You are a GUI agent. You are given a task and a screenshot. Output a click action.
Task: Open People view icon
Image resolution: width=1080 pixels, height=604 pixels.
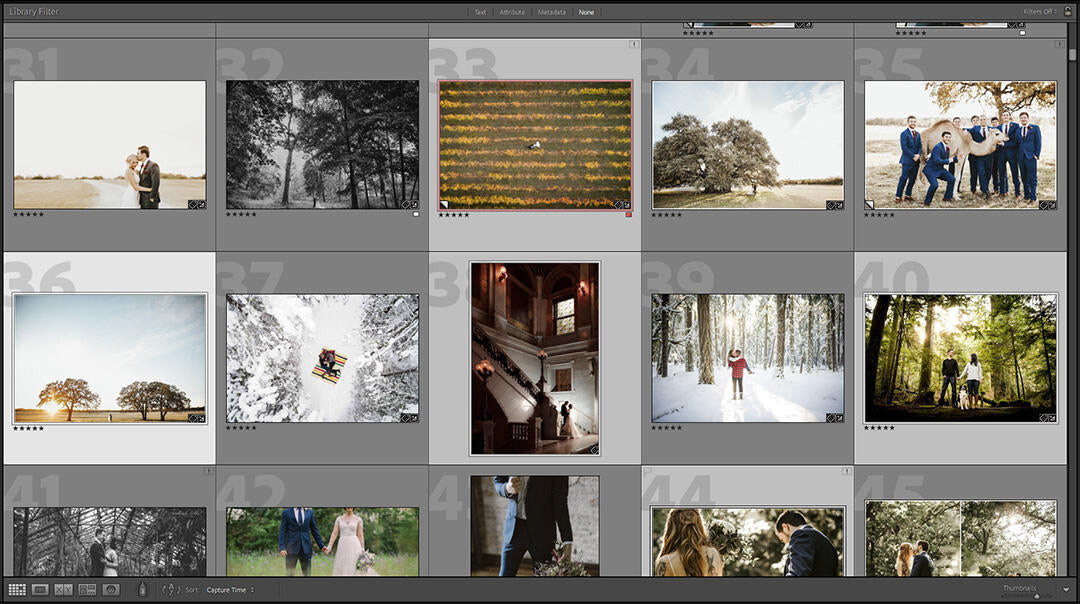click(111, 590)
